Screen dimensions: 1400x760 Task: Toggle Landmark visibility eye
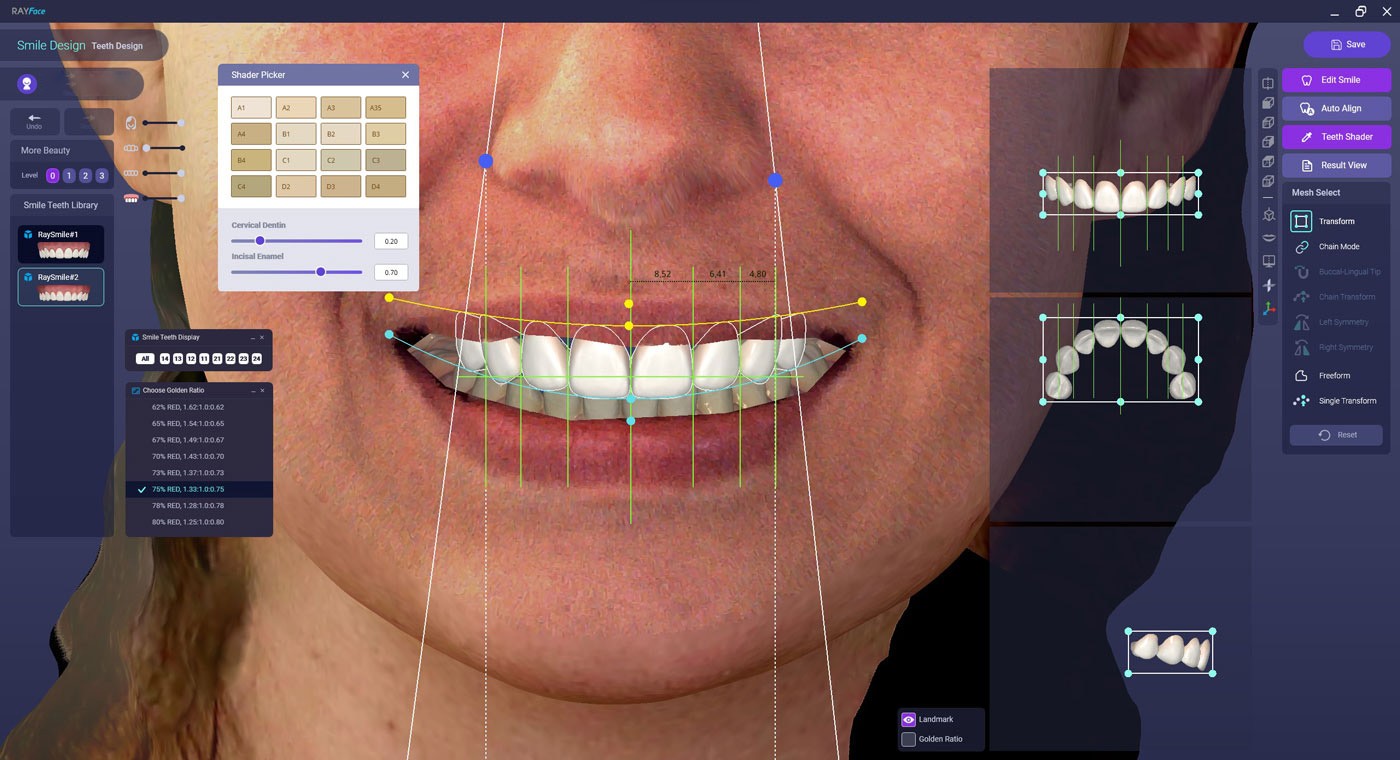coord(908,719)
